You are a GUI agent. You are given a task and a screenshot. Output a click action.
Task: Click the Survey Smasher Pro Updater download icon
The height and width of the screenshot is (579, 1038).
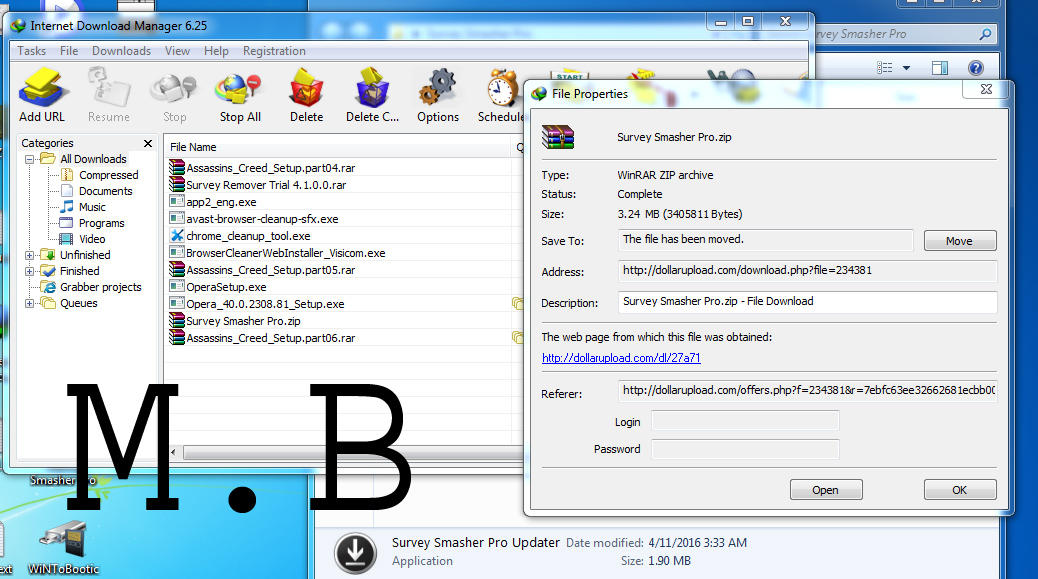click(x=355, y=552)
